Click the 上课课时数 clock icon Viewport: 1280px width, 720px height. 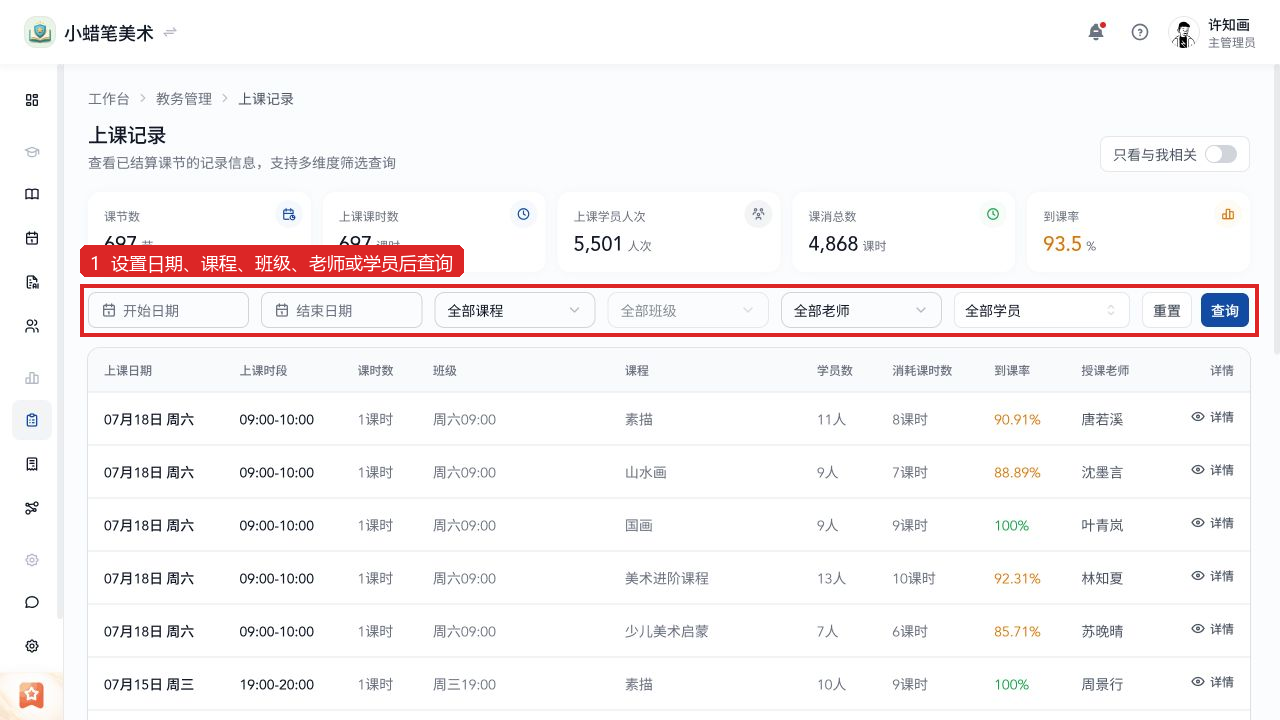pos(523,214)
